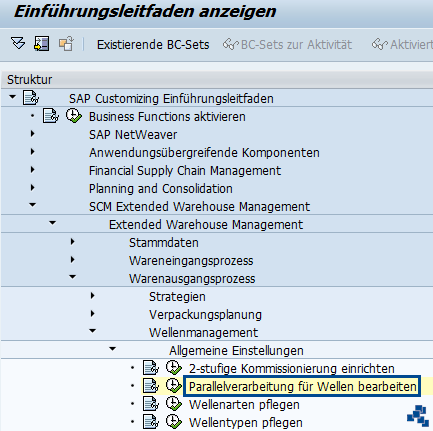Execute activity icon for Wellentypen pflegen

[x=174, y=422]
